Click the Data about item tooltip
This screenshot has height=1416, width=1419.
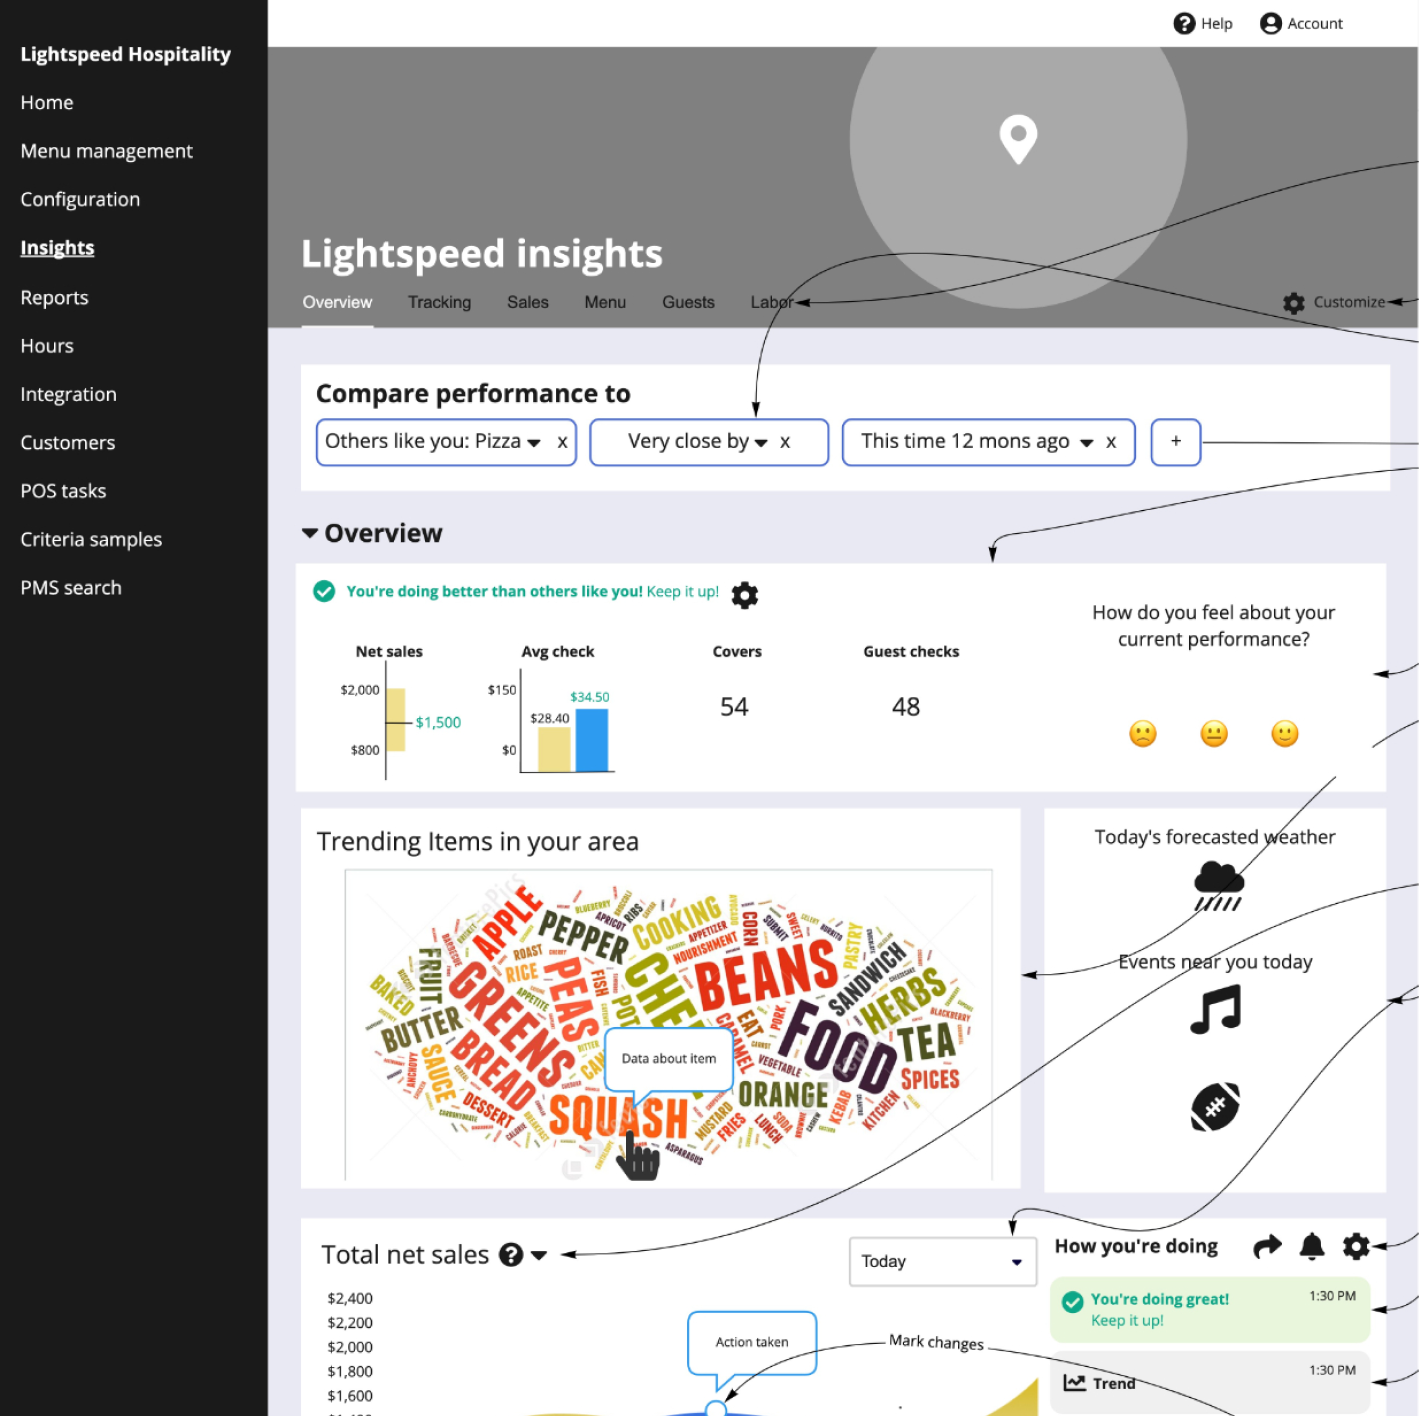pos(669,1058)
